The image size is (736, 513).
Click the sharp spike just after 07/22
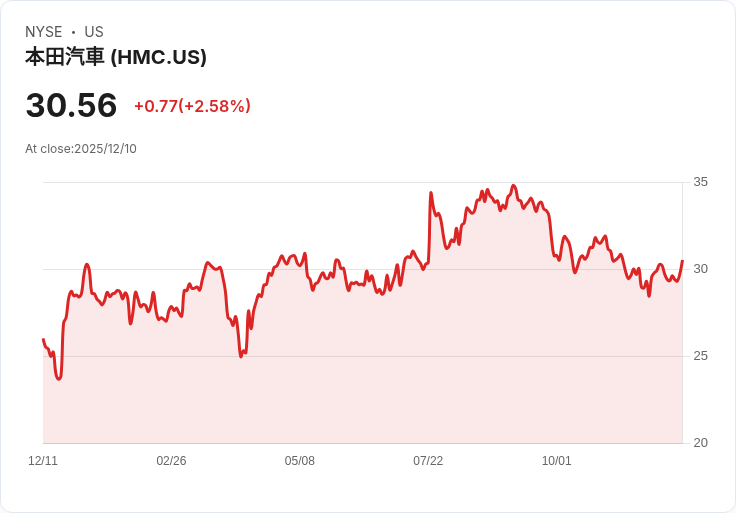pyautogui.click(x=431, y=193)
